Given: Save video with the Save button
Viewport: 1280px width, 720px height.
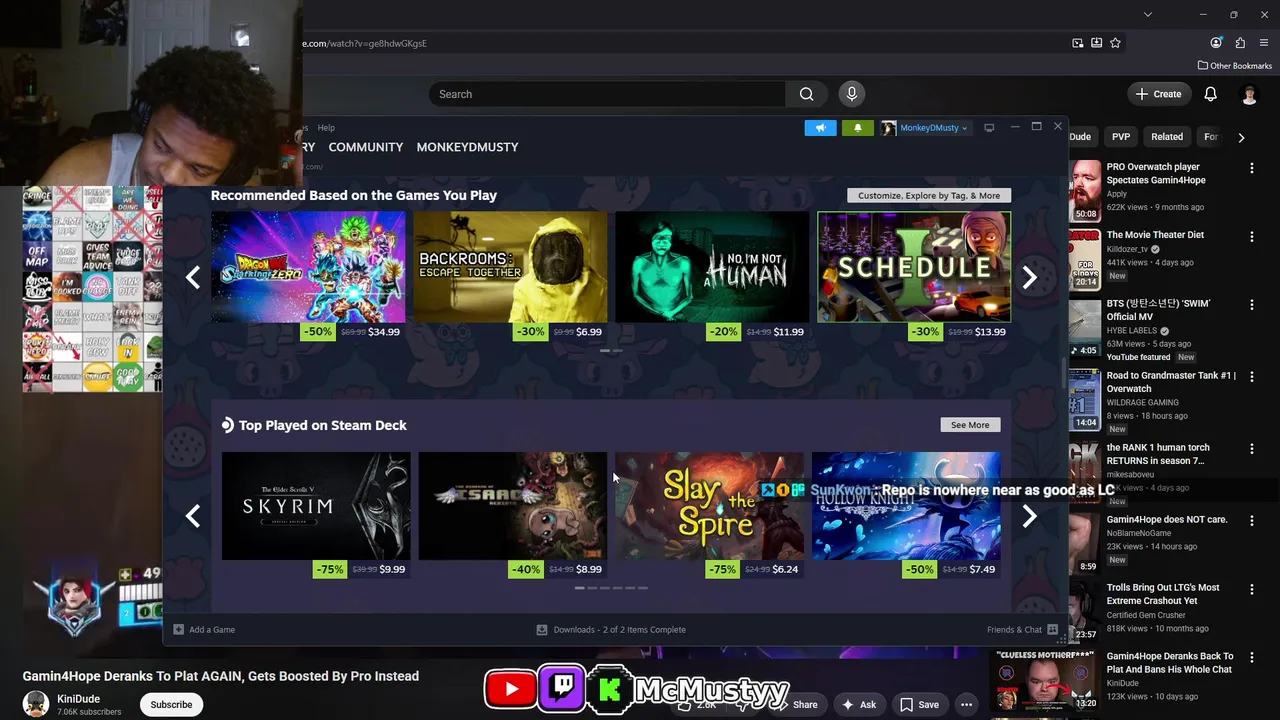Looking at the screenshot, I should click(918, 704).
